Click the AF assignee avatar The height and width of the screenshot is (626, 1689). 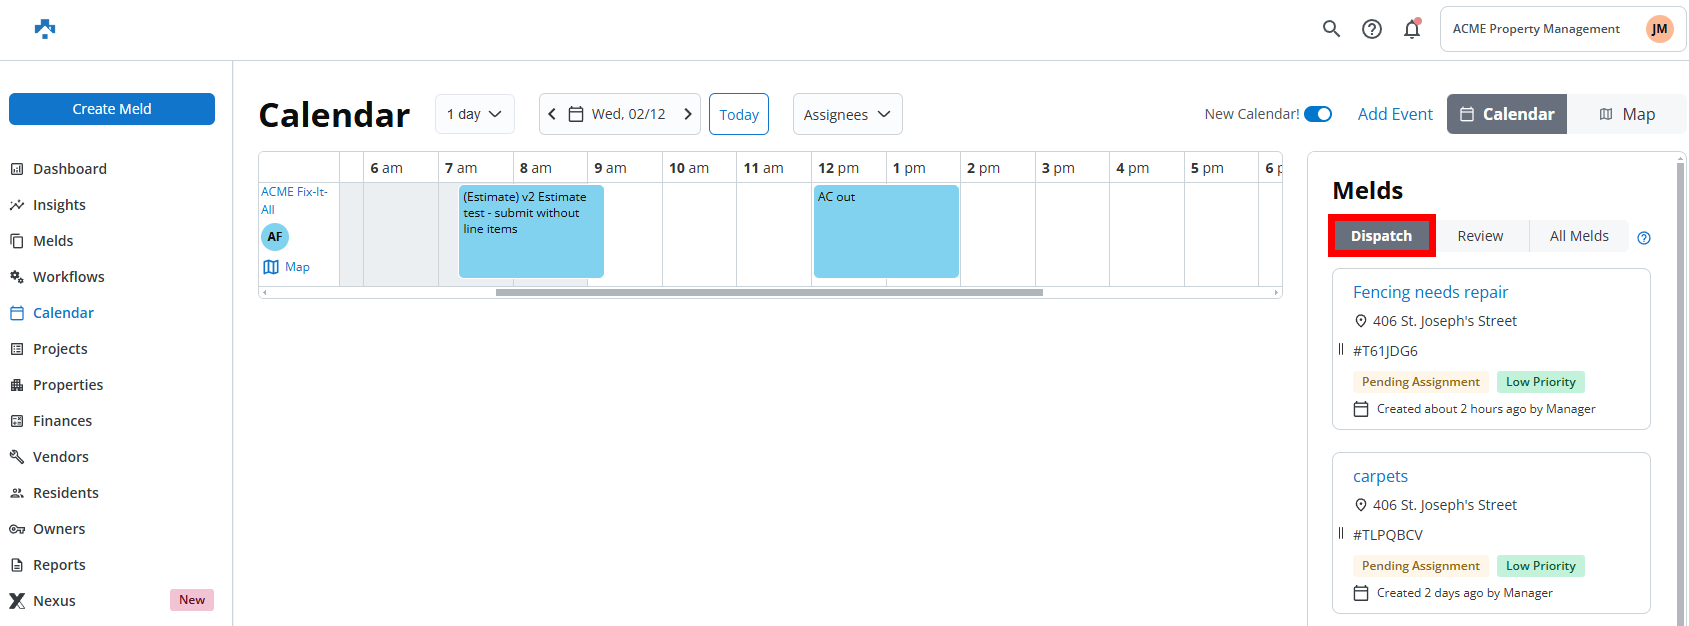(x=275, y=237)
